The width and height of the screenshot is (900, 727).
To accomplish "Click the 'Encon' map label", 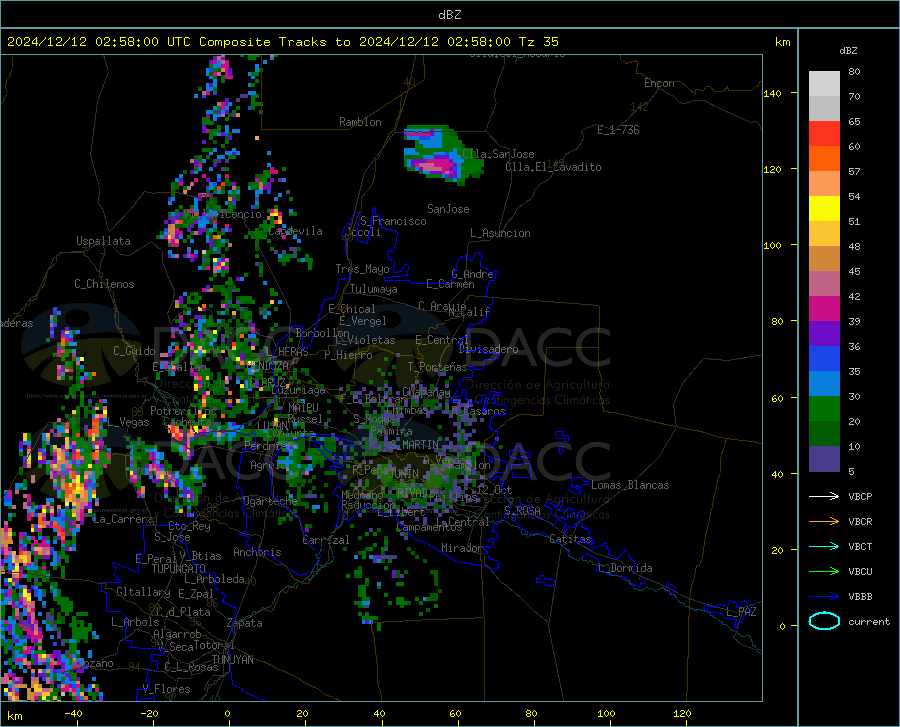I will (x=659, y=83).
